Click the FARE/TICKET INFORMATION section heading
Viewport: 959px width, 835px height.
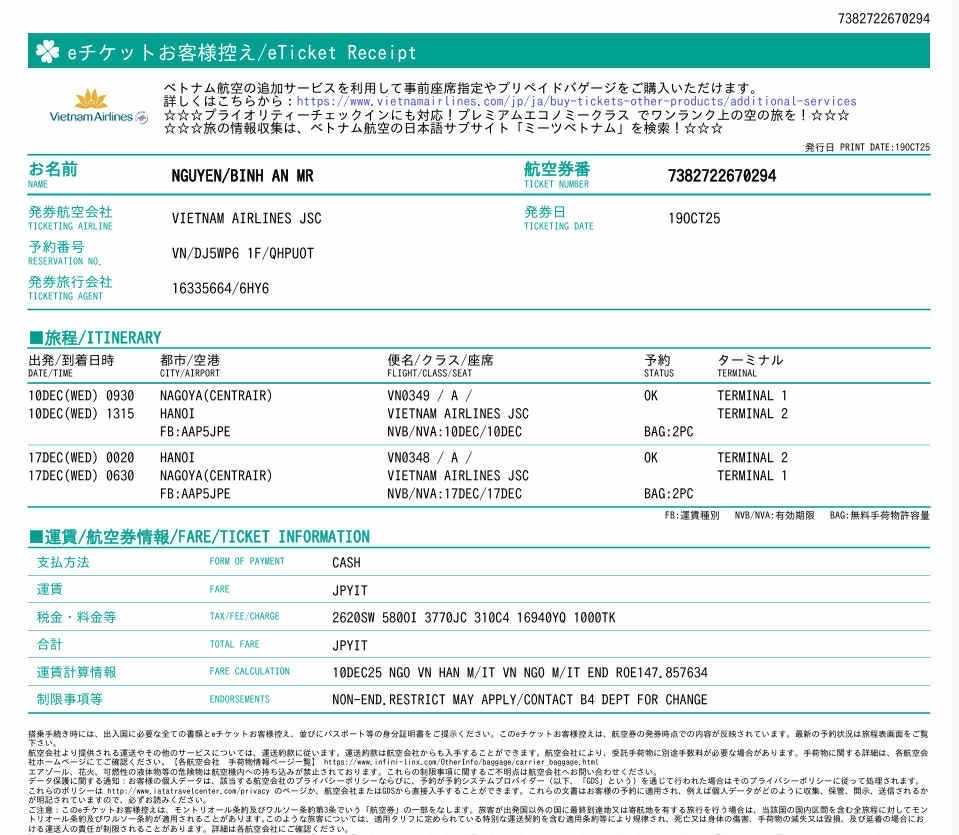coord(199,537)
